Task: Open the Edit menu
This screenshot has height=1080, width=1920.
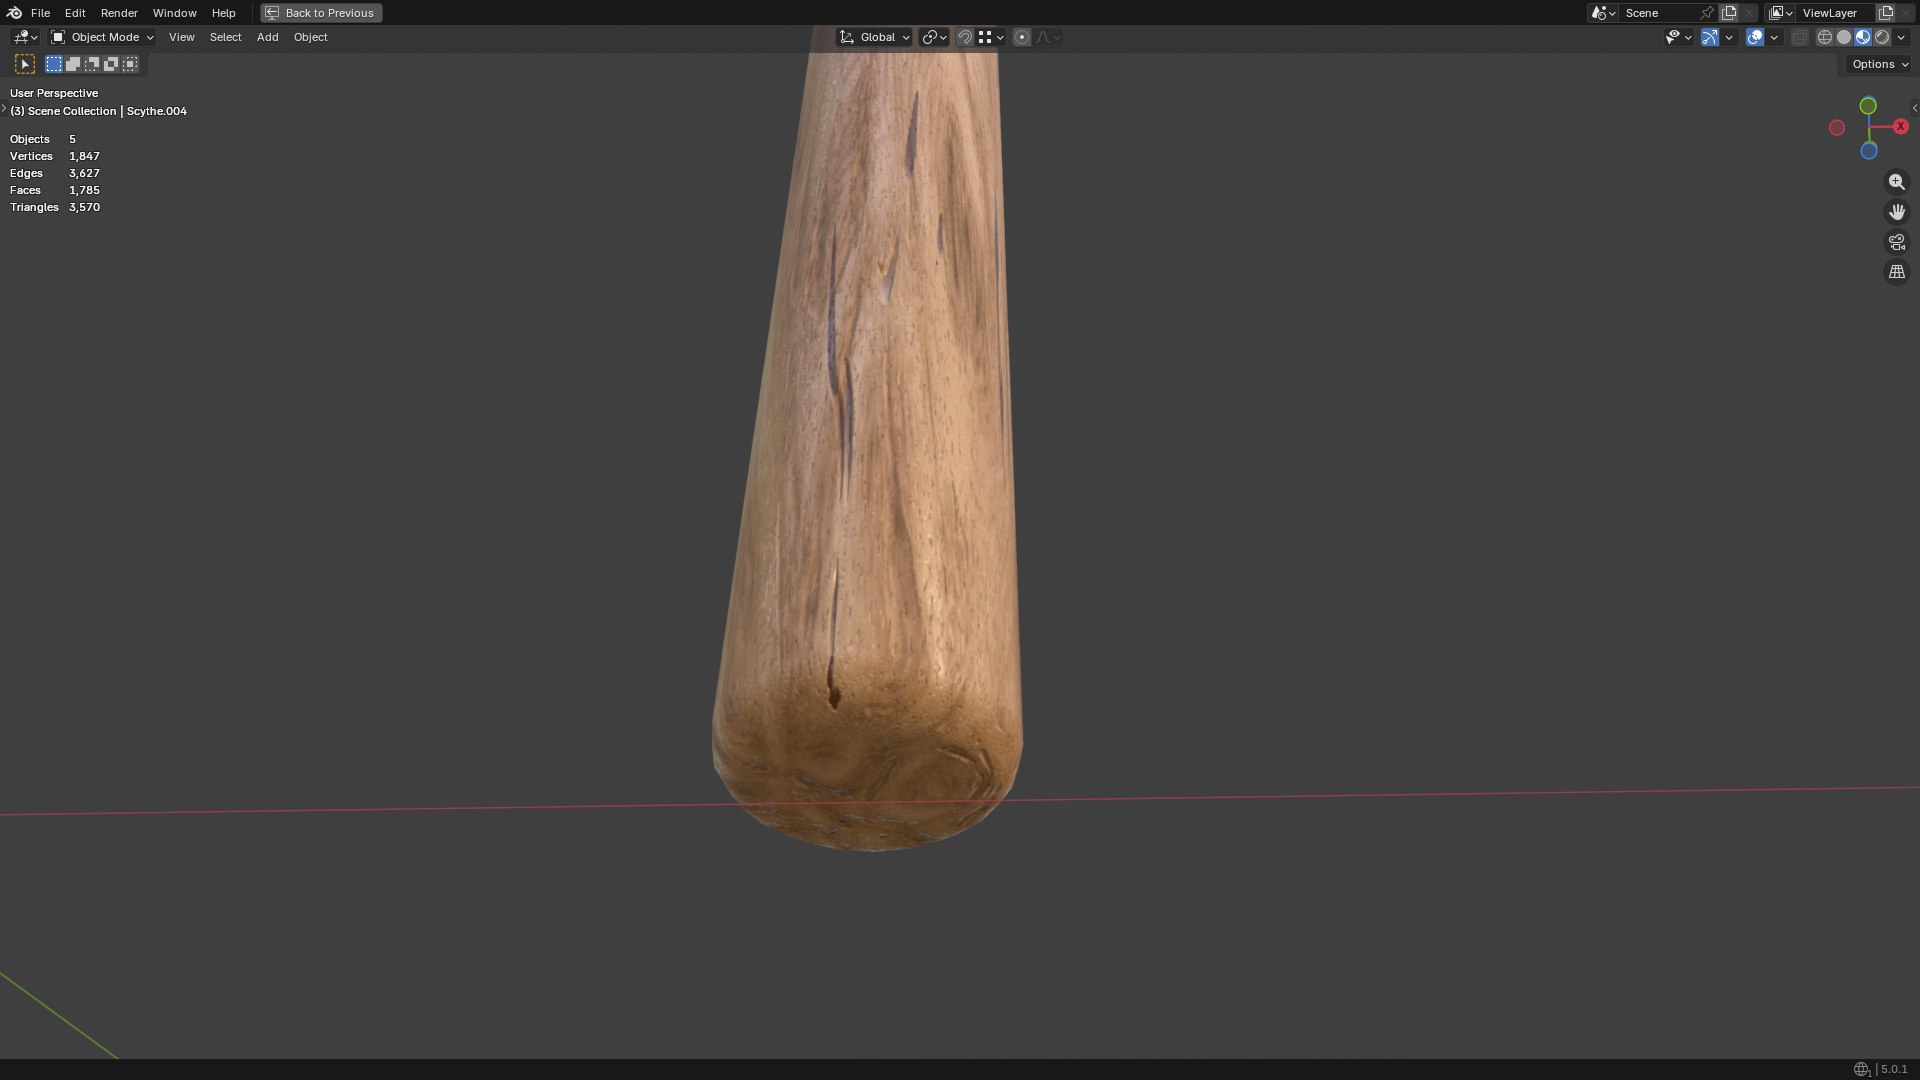Action: (x=75, y=13)
